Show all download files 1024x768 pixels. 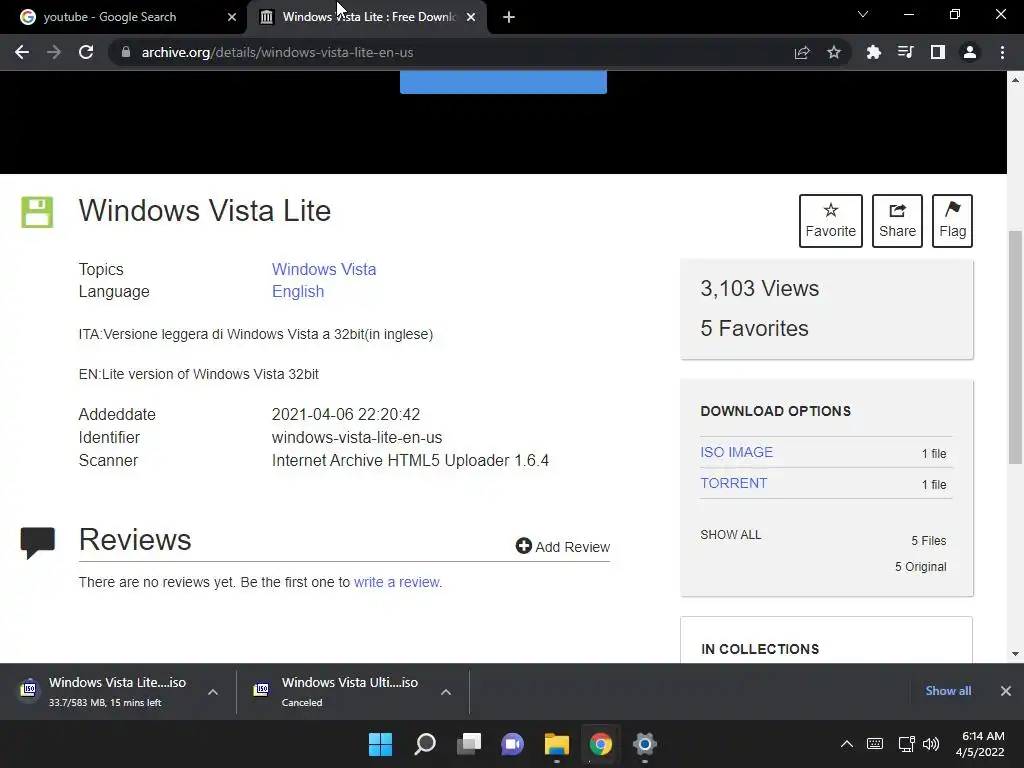(731, 535)
